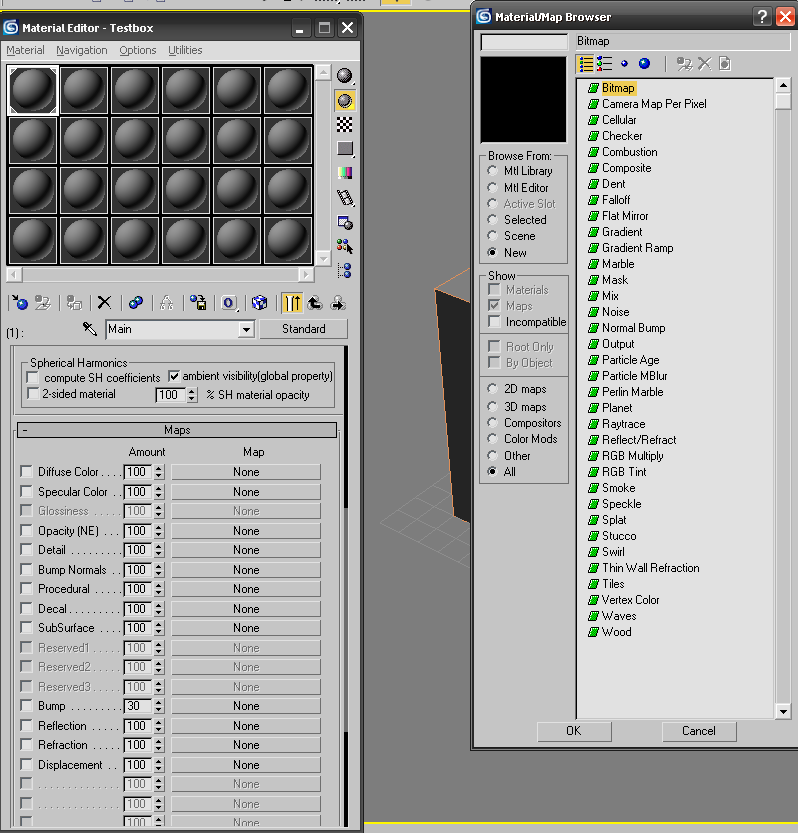Image resolution: width=798 pixels, height=833 pixels.
Task: Open the Material menu
Action: (x=26, y=50)
